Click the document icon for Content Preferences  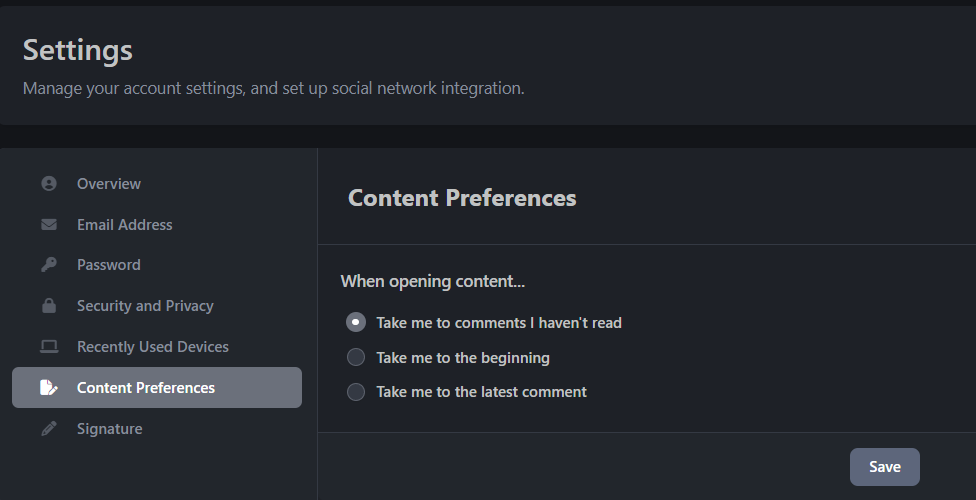[49, 388]
